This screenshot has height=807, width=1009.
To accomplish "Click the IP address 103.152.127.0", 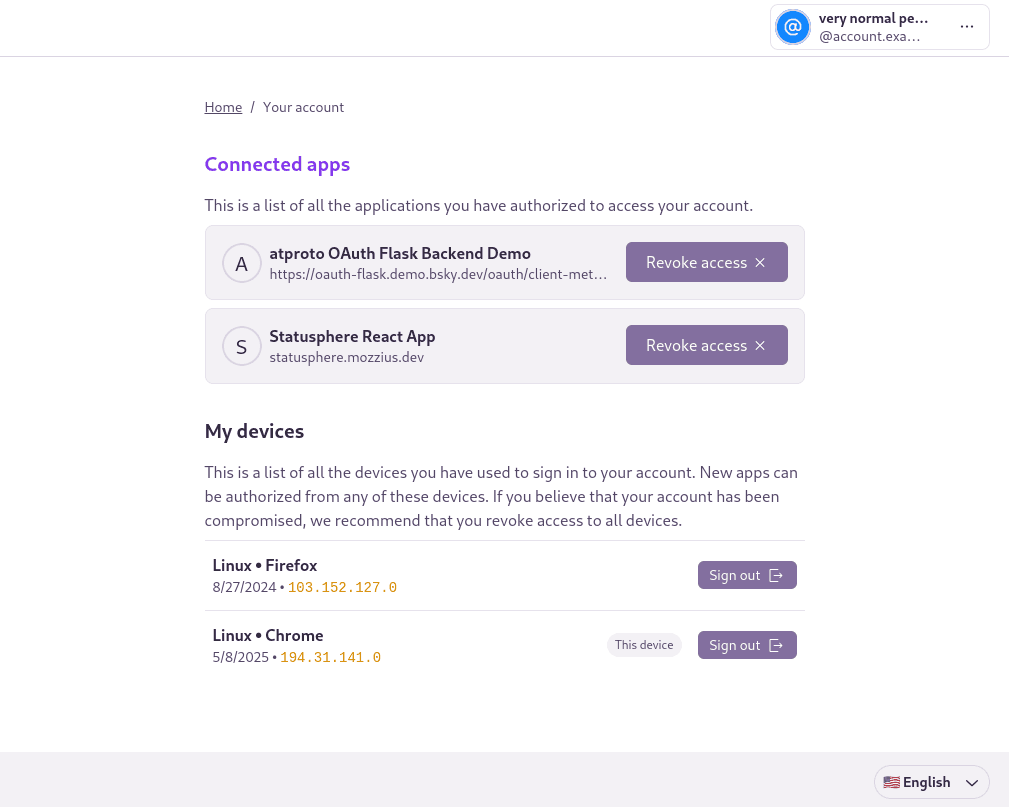I will [342, 587].
